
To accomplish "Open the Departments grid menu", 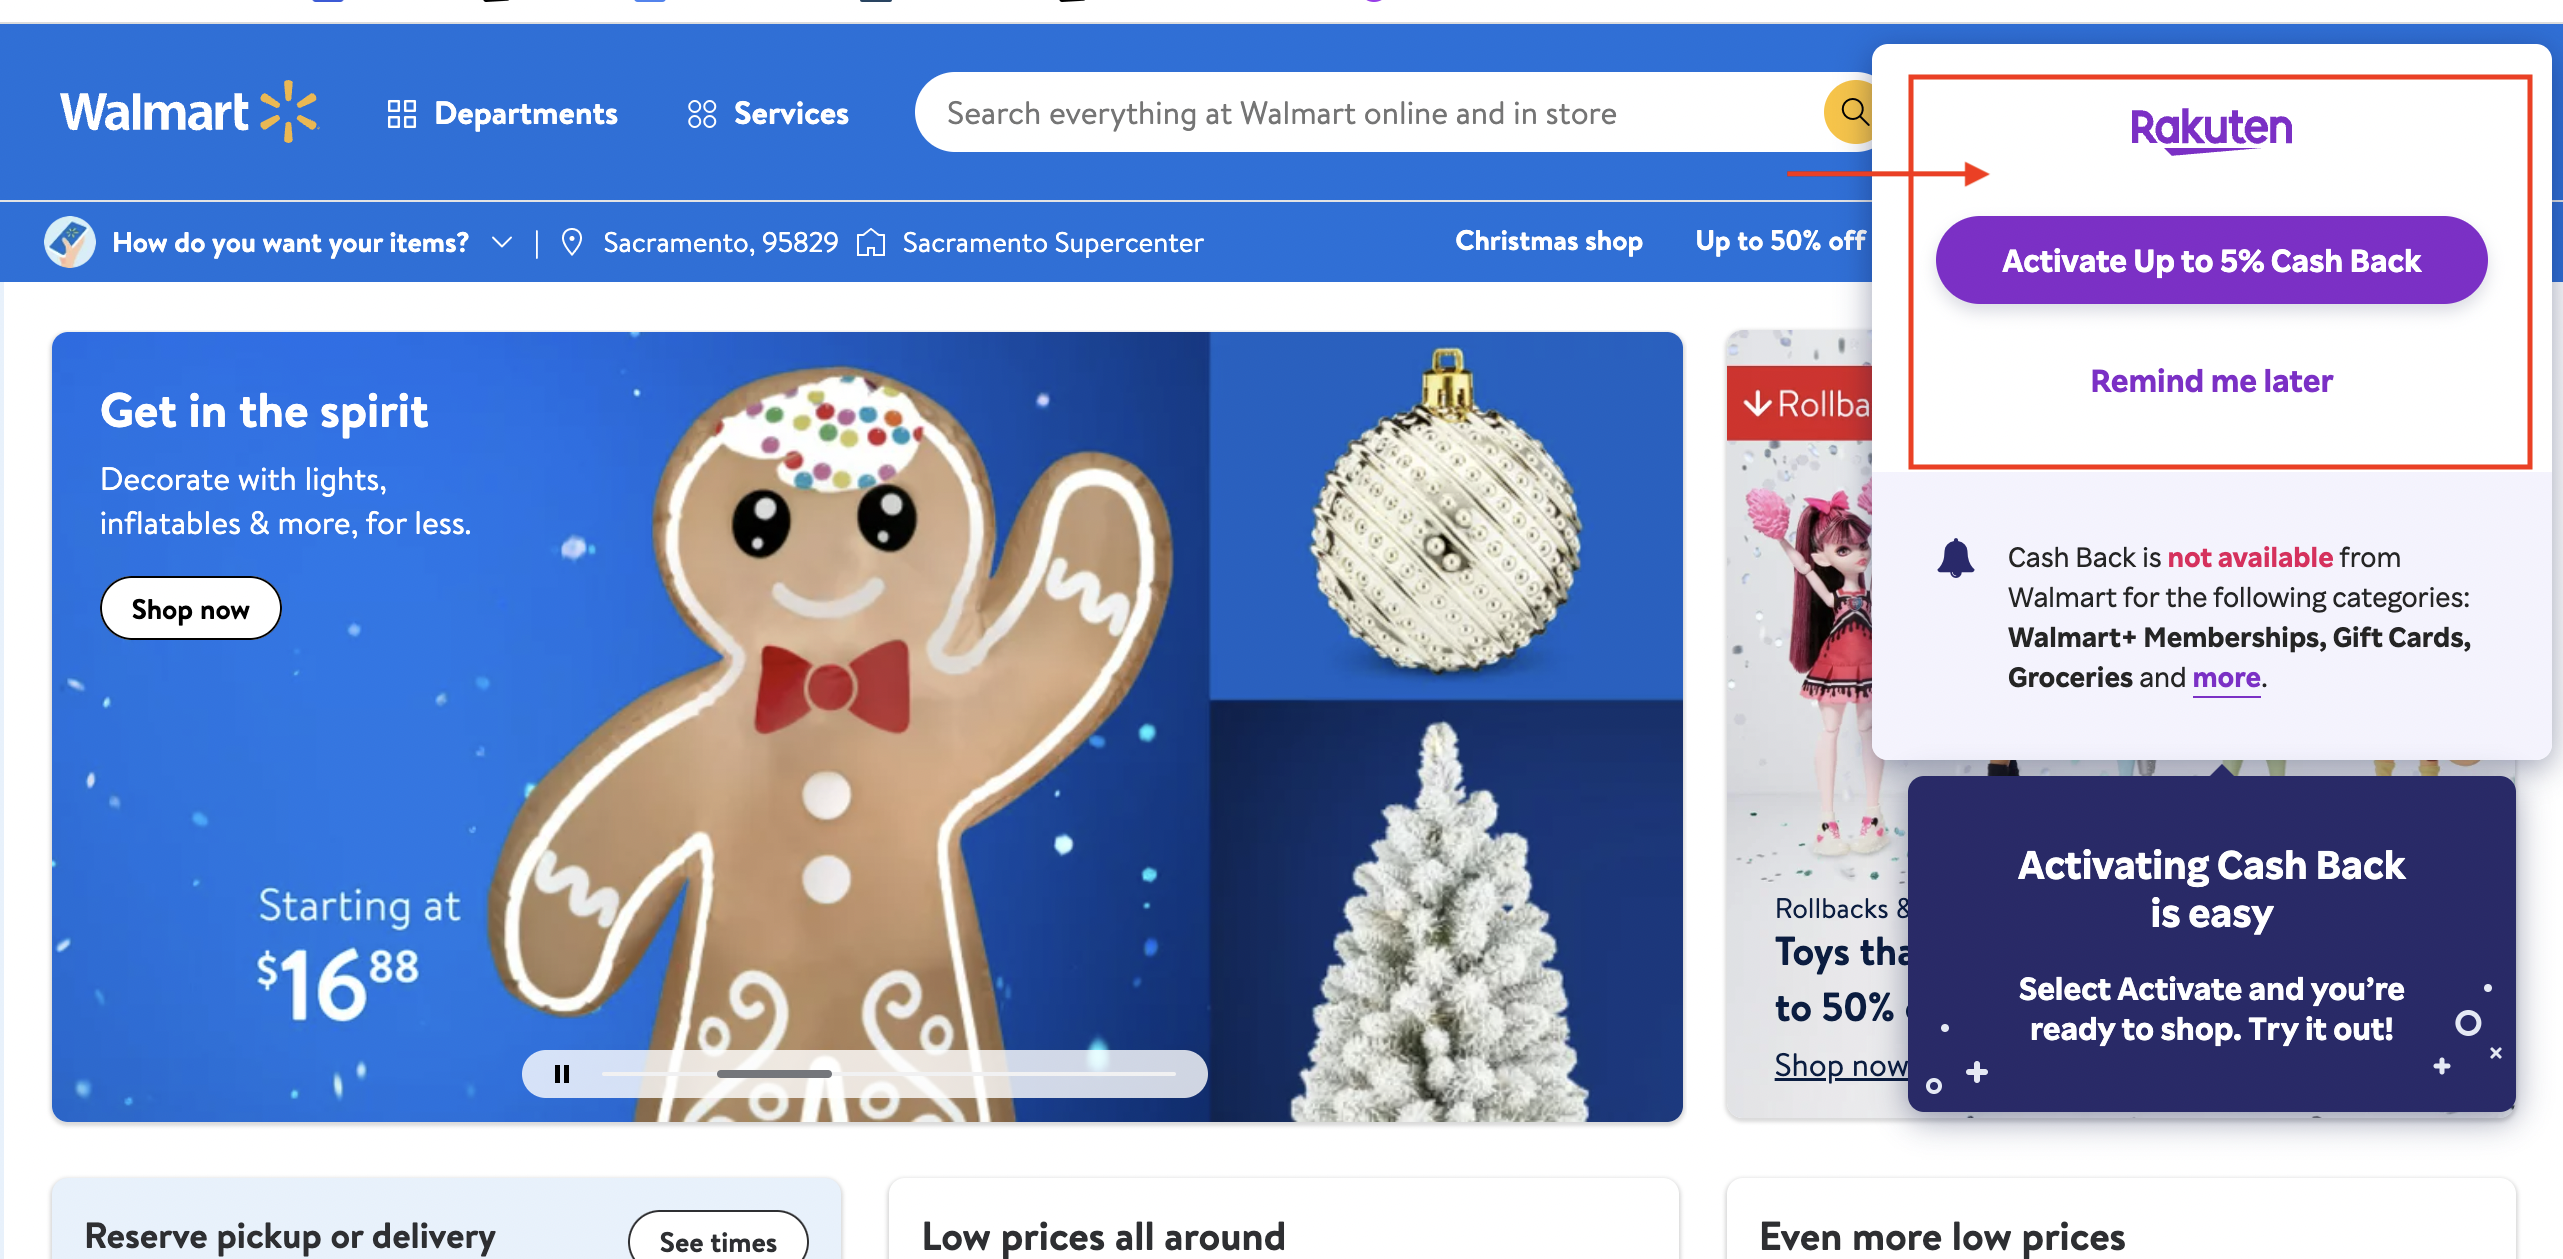I will pyautogui.click(x=503, y=114).
